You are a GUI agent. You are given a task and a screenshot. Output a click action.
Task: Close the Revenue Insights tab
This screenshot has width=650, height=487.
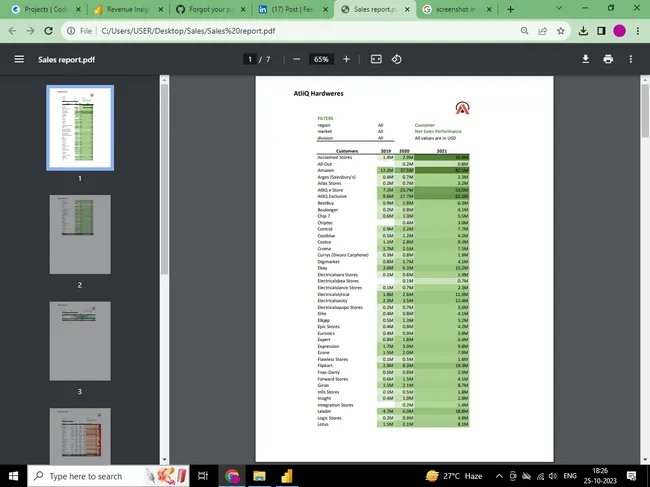(x=161, y=9)
